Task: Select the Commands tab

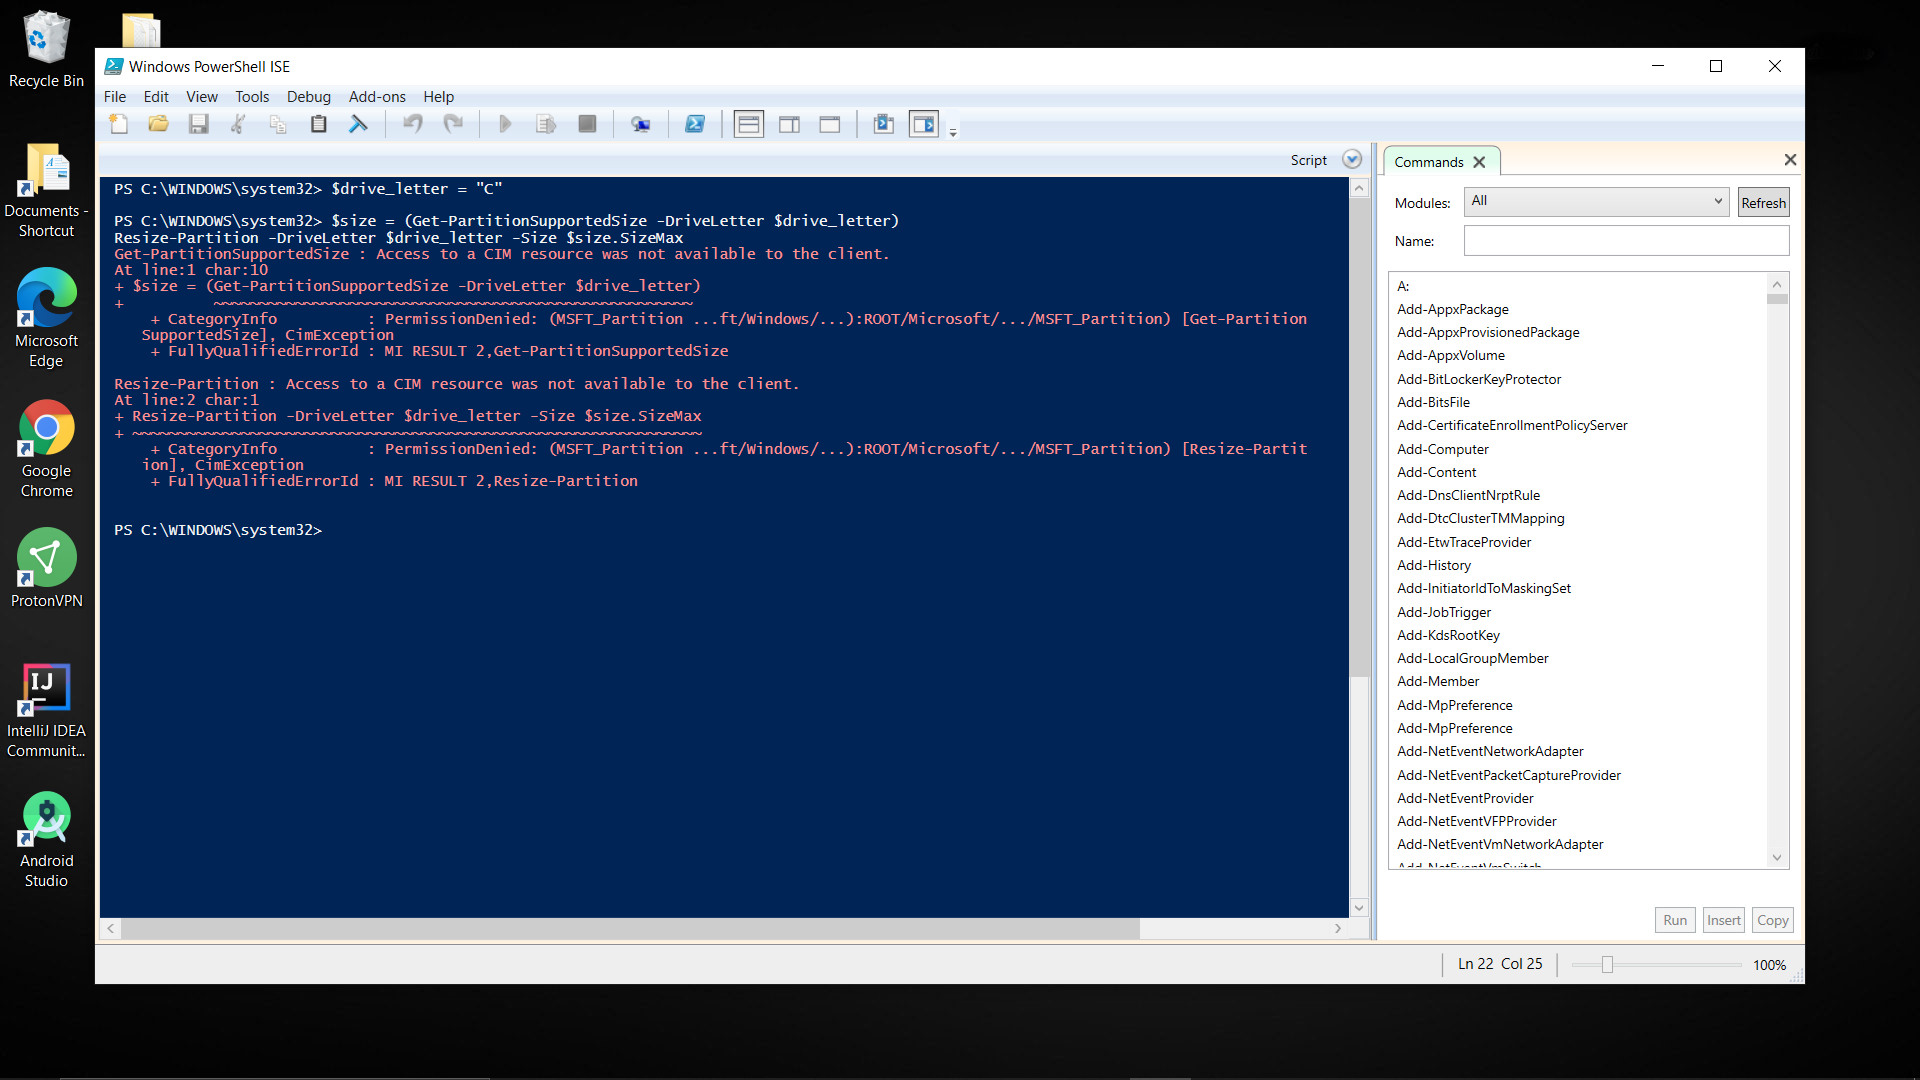Action: [1428, 162]
